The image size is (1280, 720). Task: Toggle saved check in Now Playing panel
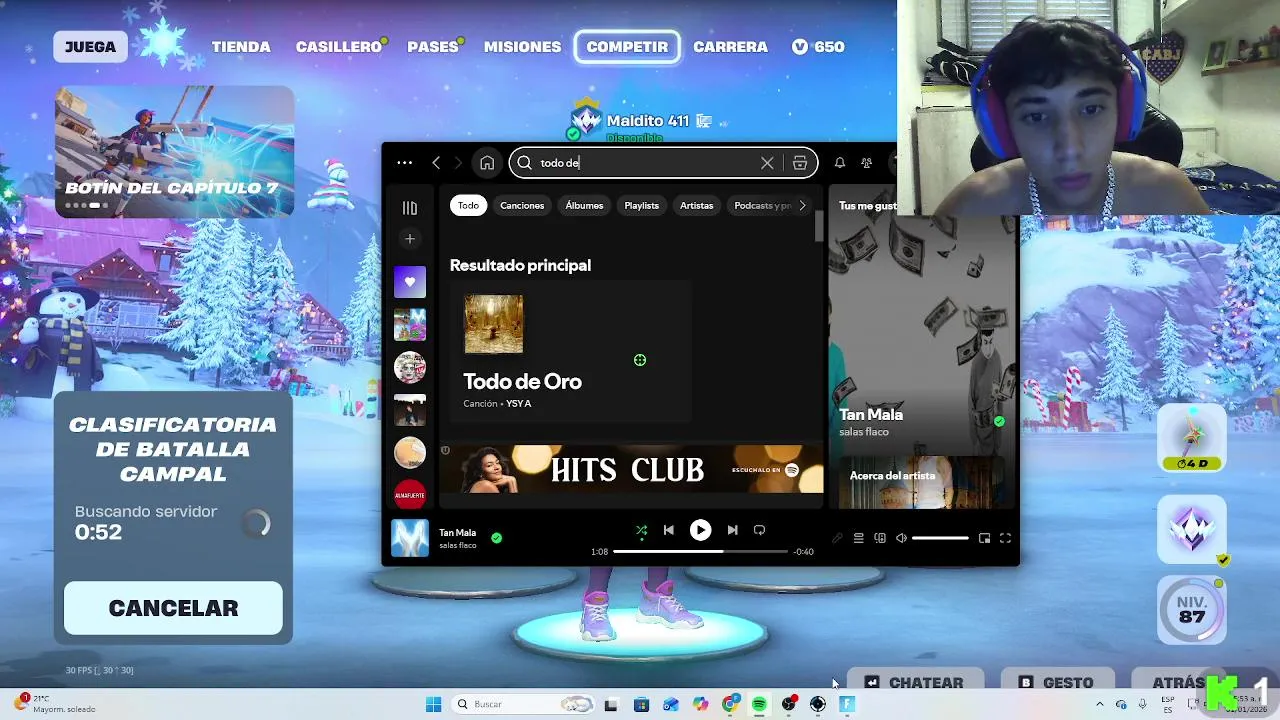999,421
